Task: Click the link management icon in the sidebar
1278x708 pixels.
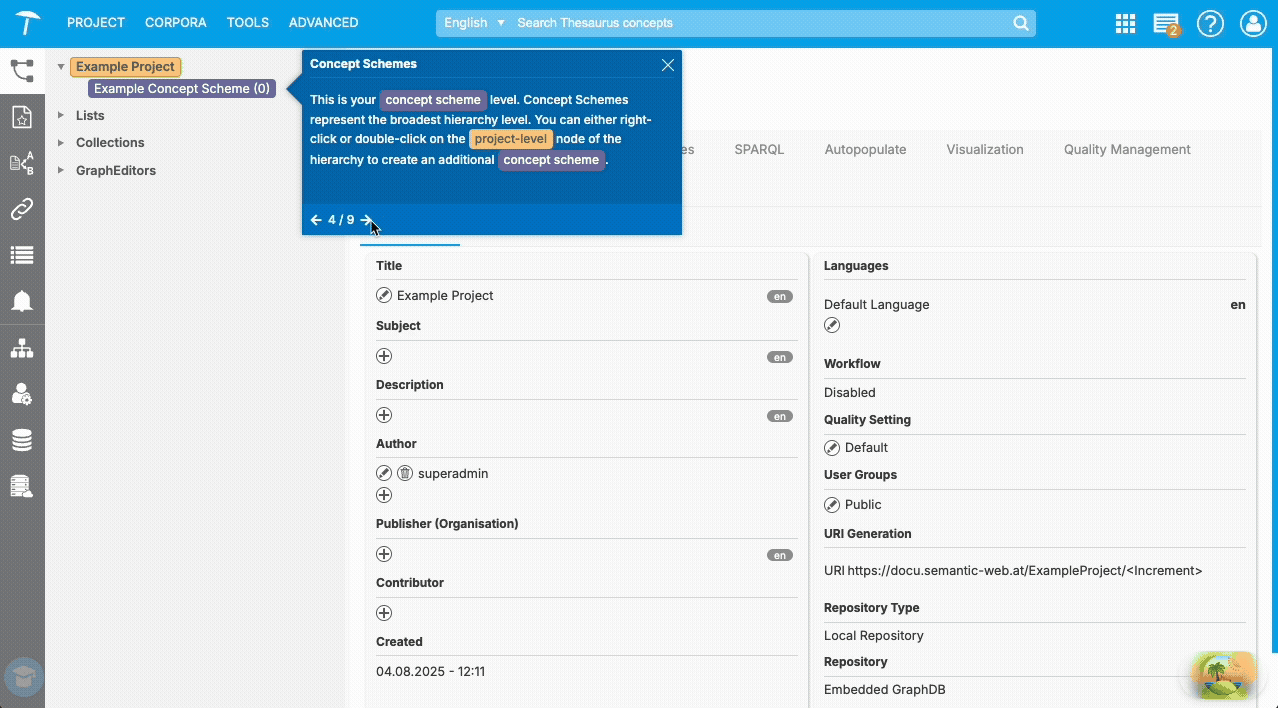Action: coord(22,209)
